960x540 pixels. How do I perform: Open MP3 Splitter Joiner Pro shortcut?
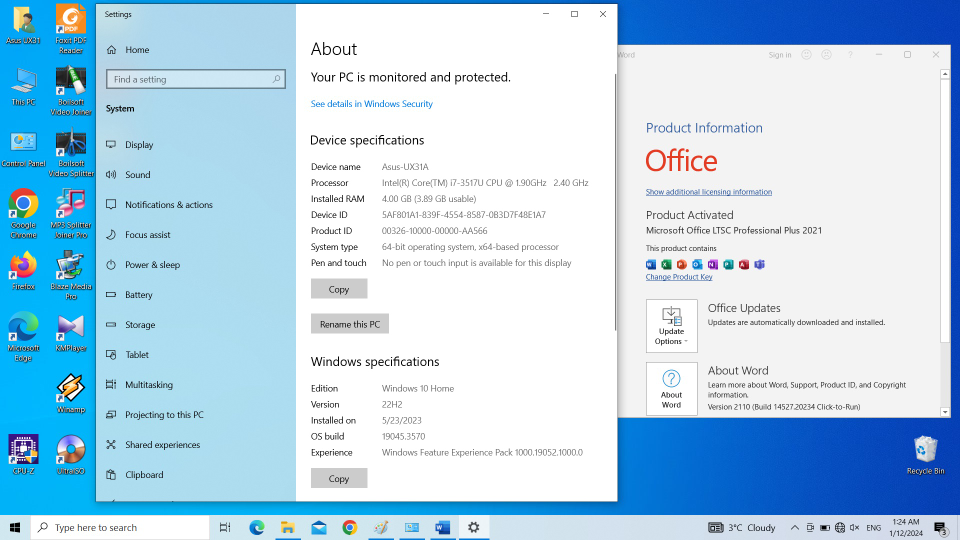coord(70,213)
